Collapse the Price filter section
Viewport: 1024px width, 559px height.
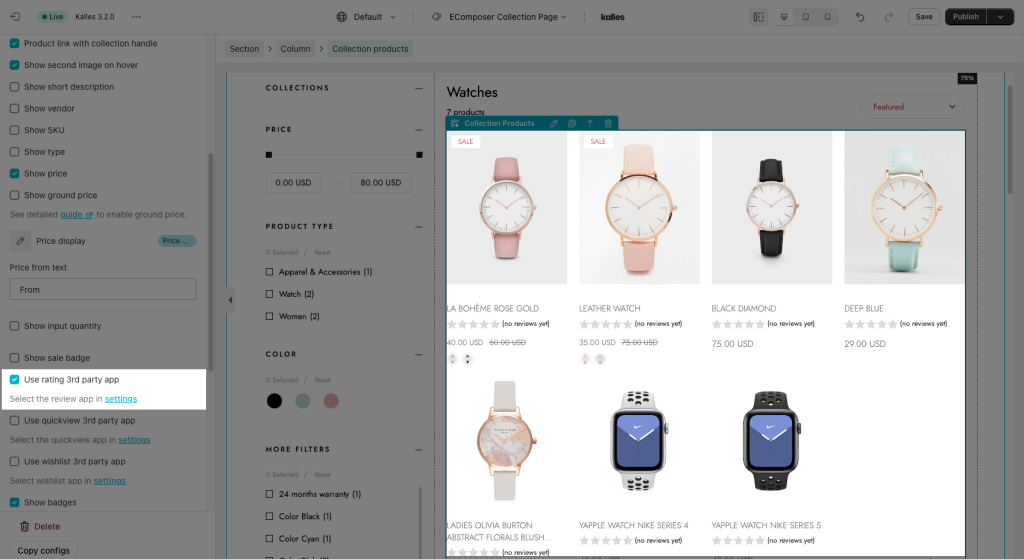(x=419, y=130)
